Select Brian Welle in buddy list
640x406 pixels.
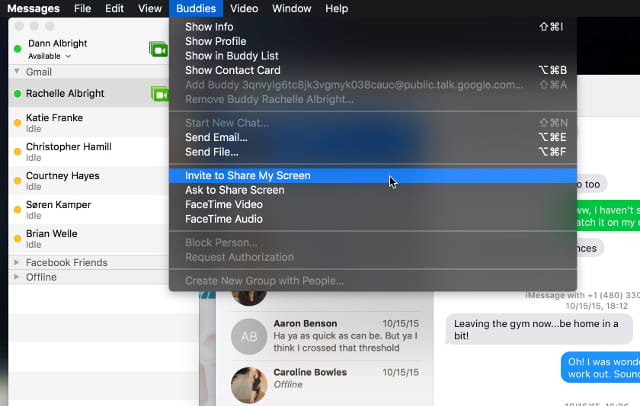point(89,239)
